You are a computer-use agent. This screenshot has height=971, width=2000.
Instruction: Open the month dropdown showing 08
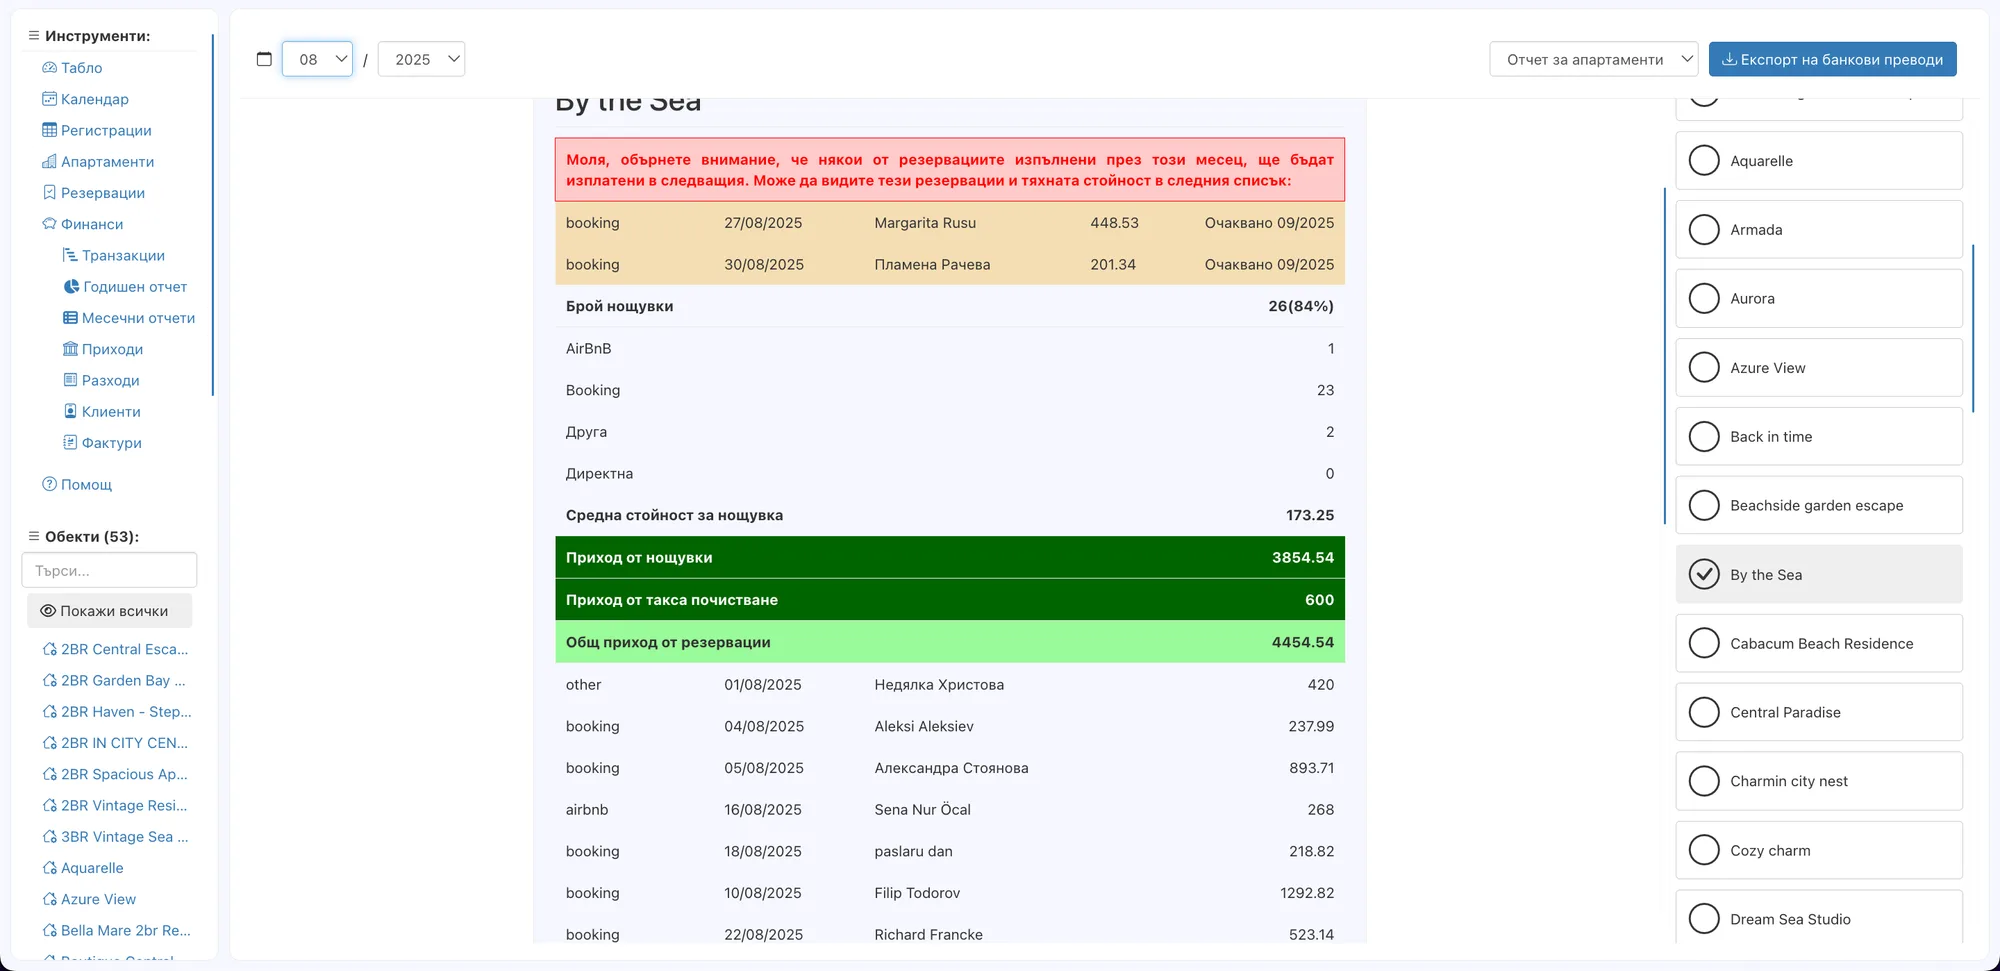pos(317,59)
